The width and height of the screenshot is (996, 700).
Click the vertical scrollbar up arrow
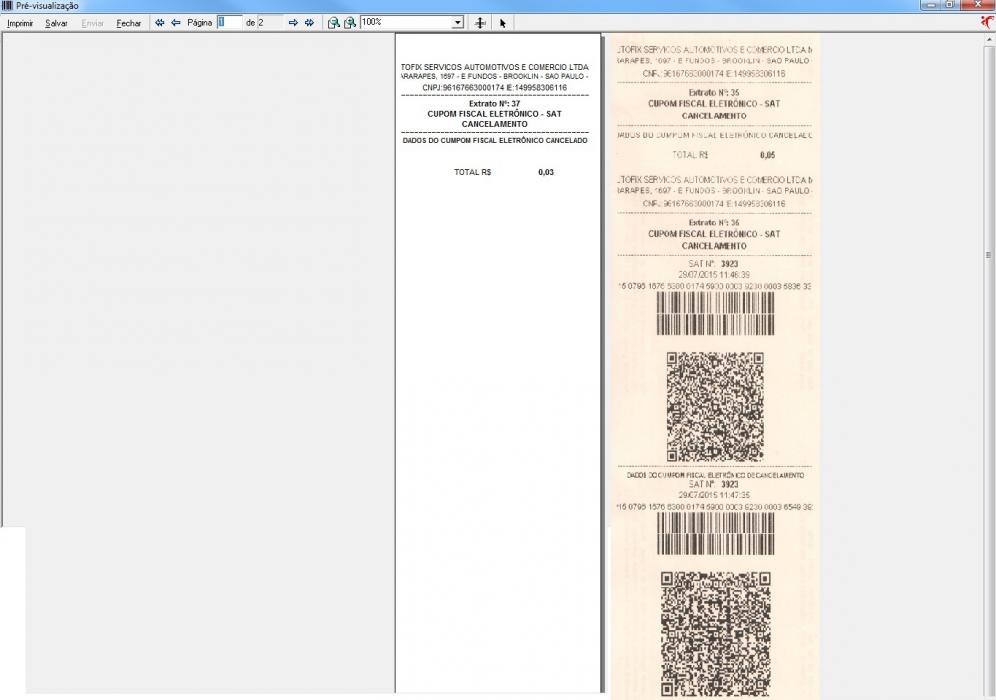[x=989, y=39]
